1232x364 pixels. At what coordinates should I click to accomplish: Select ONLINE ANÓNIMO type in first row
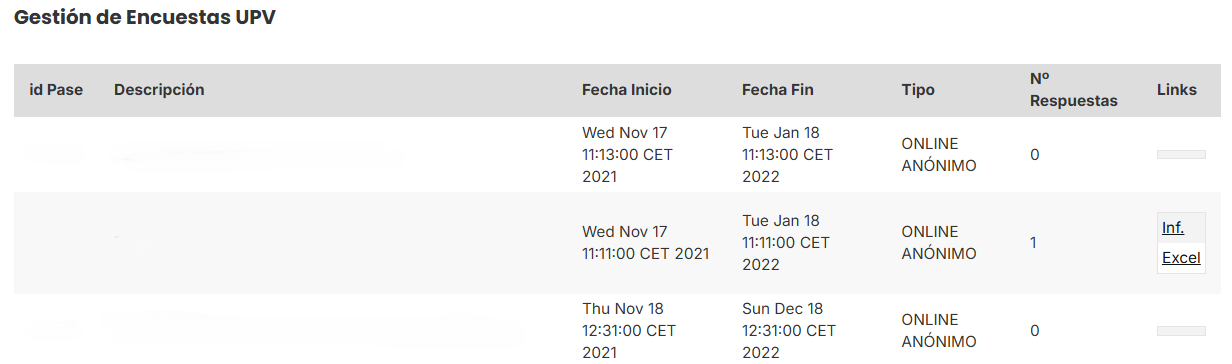[x=939, y=155]
